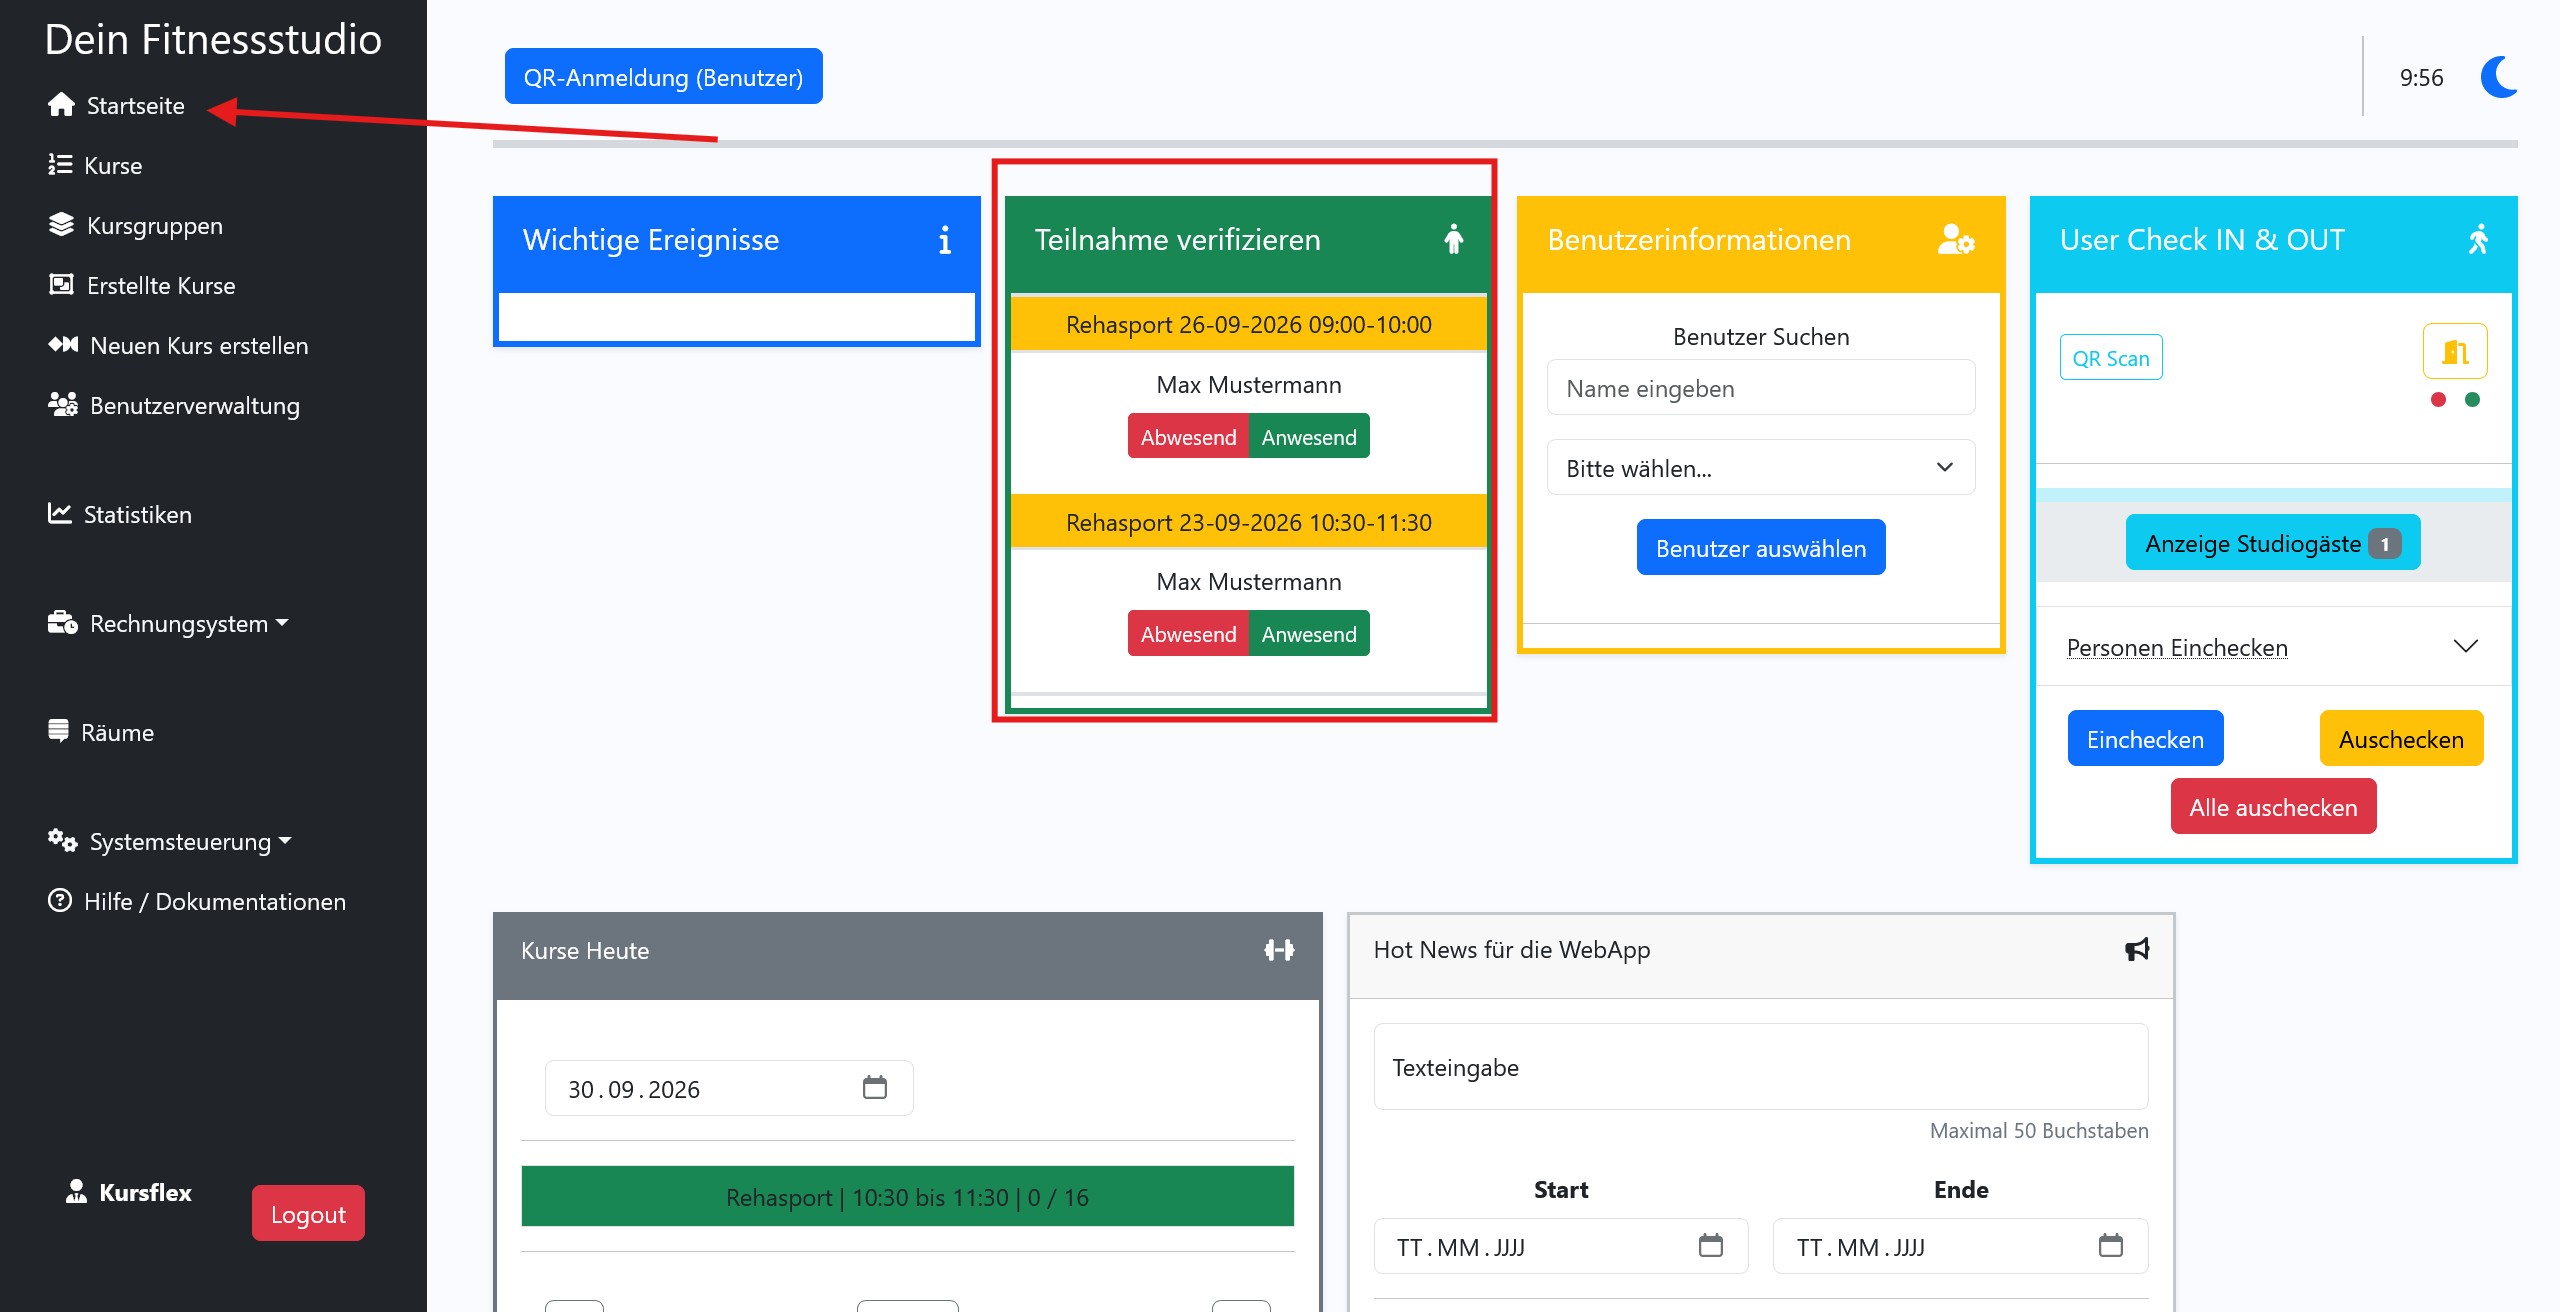Open calendar picker for Start date
The width and height of the screenshot is (2560, 1312).
1711,1245
